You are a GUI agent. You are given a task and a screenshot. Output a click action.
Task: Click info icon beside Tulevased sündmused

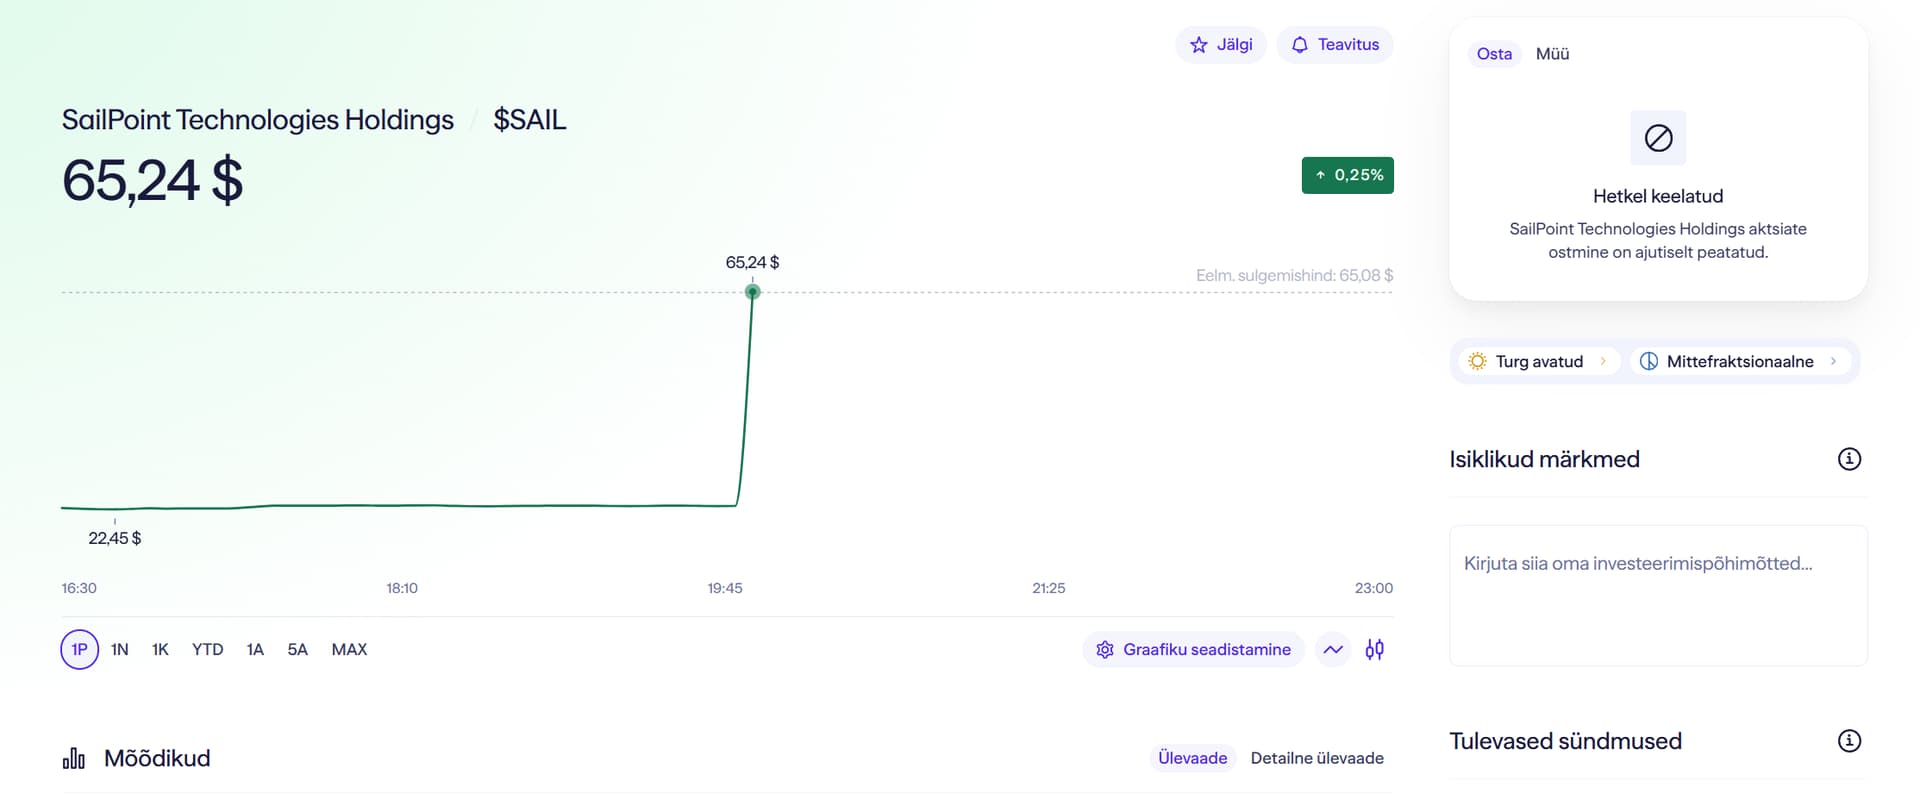tap(1849, 741)
